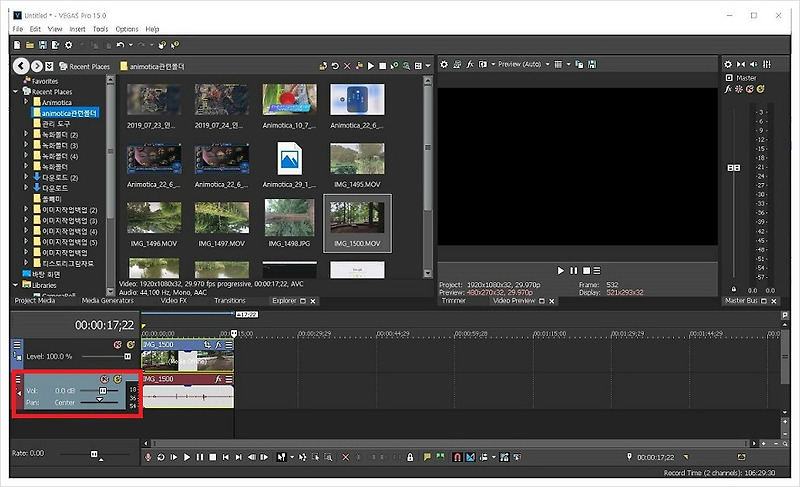This screenshot has height=487, width=800.
Task: Open Video Output FX in the preview toolbar
Action: [470, 64]
